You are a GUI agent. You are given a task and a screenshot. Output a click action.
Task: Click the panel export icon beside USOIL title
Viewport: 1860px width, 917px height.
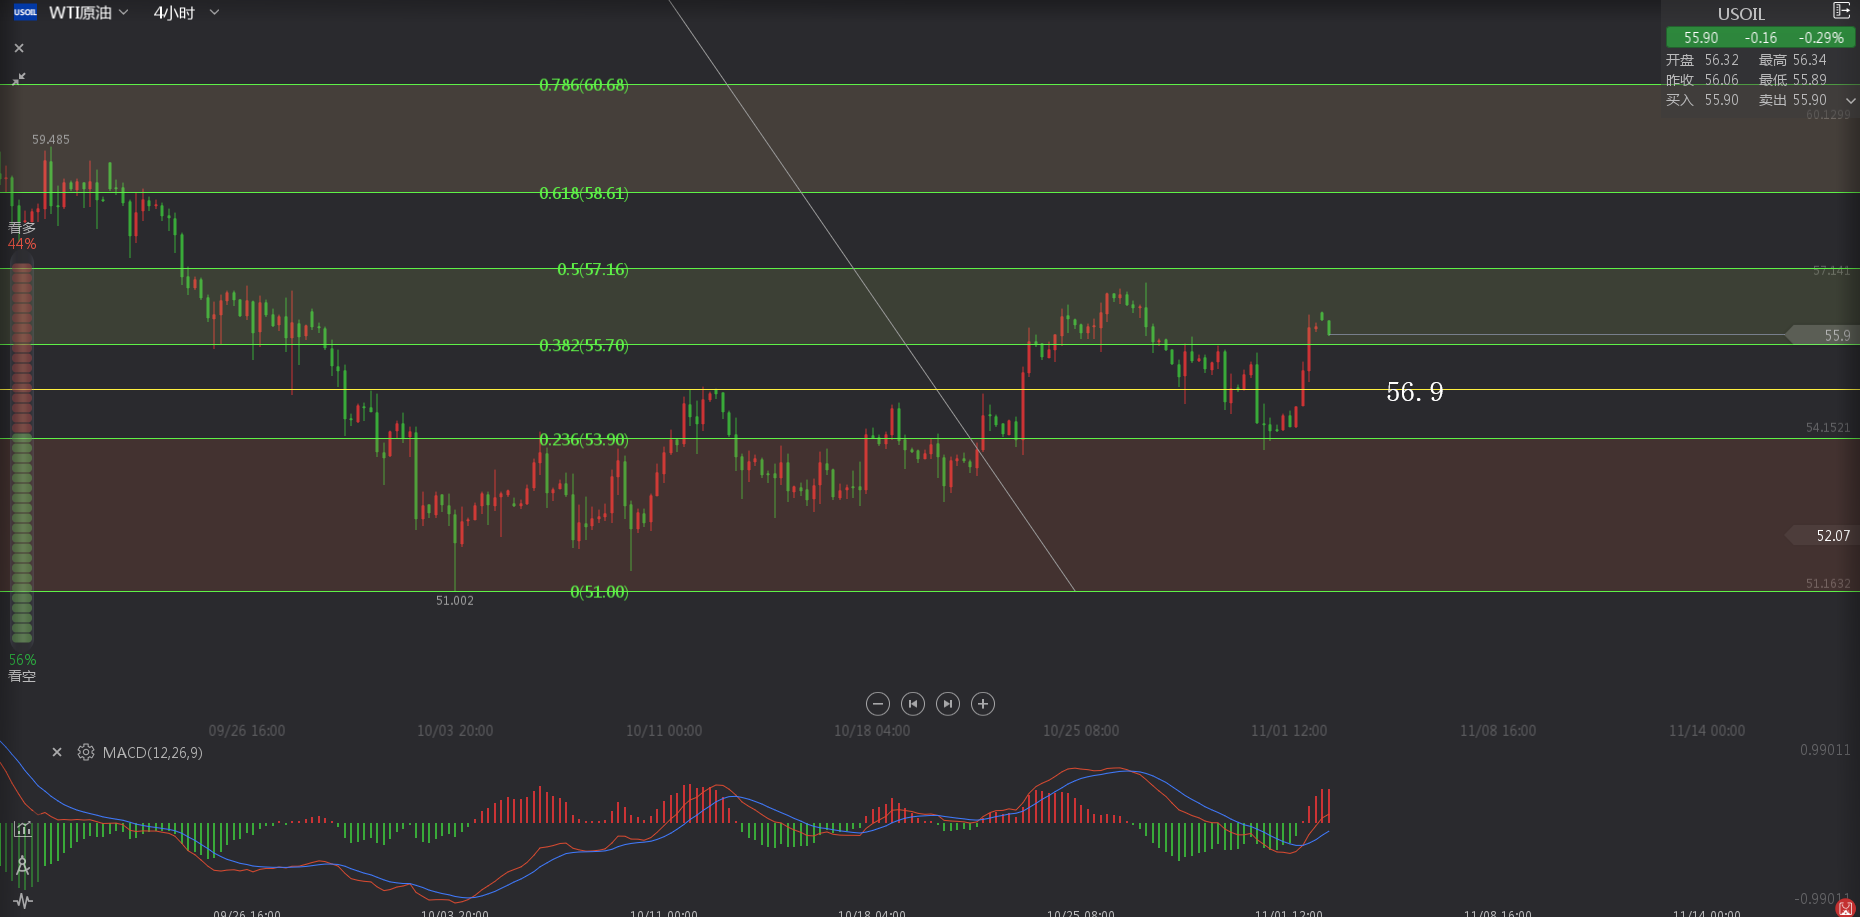pyautogui.click(x=1841, y=11)
